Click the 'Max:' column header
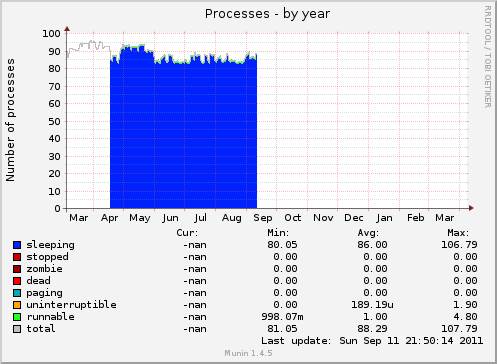 coord(458,233)
